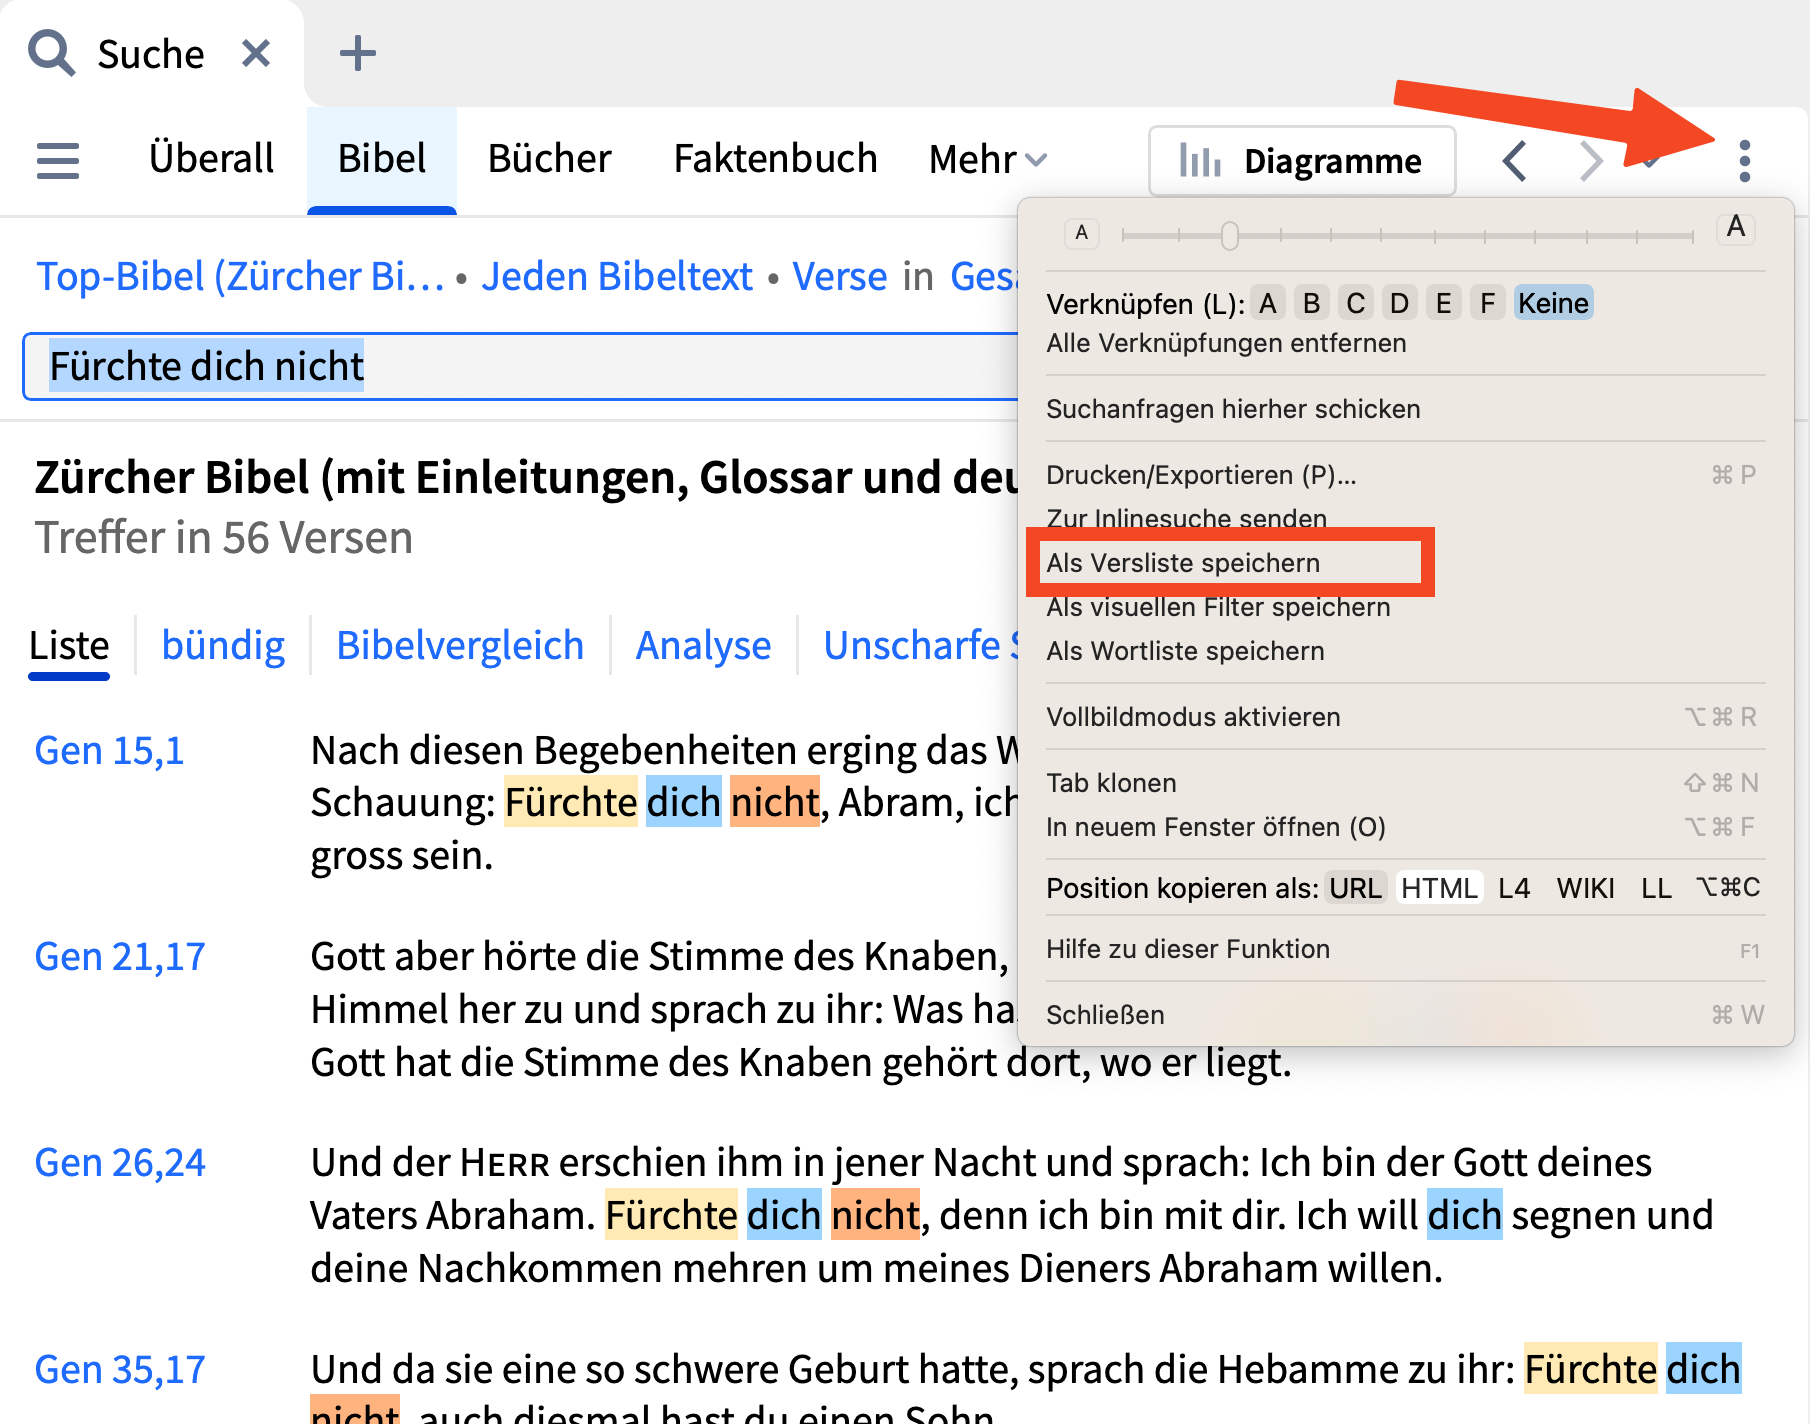Copy position as WIKI

[1585, 888]
